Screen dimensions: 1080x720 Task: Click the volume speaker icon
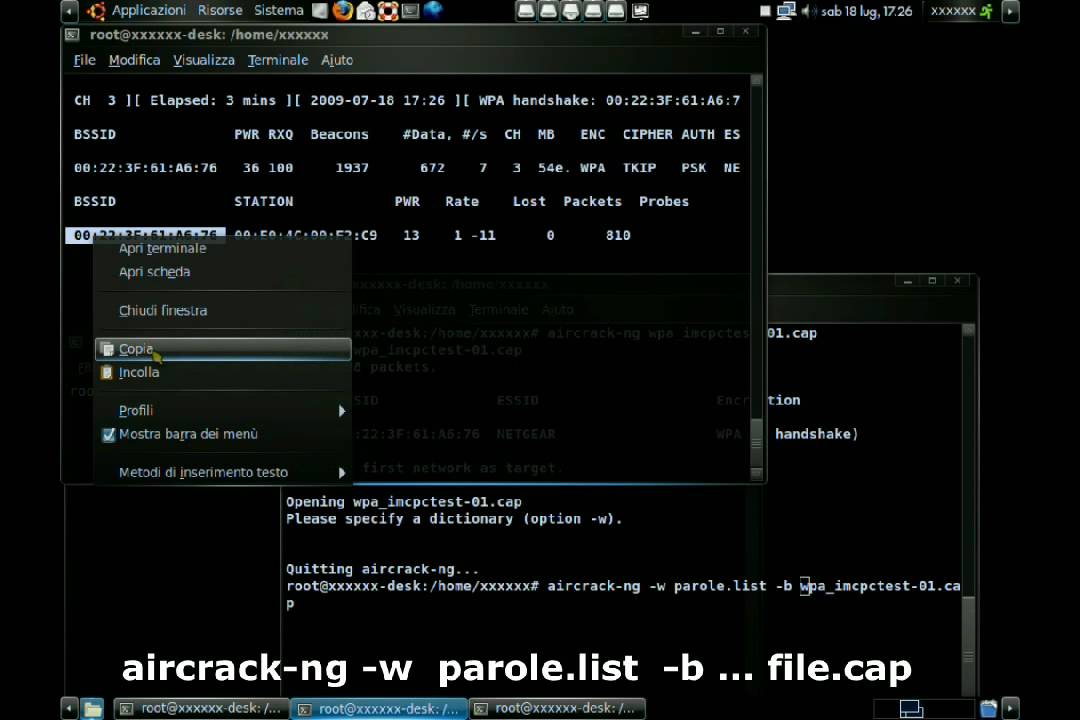pyautogui.click(x=807, y=11)
